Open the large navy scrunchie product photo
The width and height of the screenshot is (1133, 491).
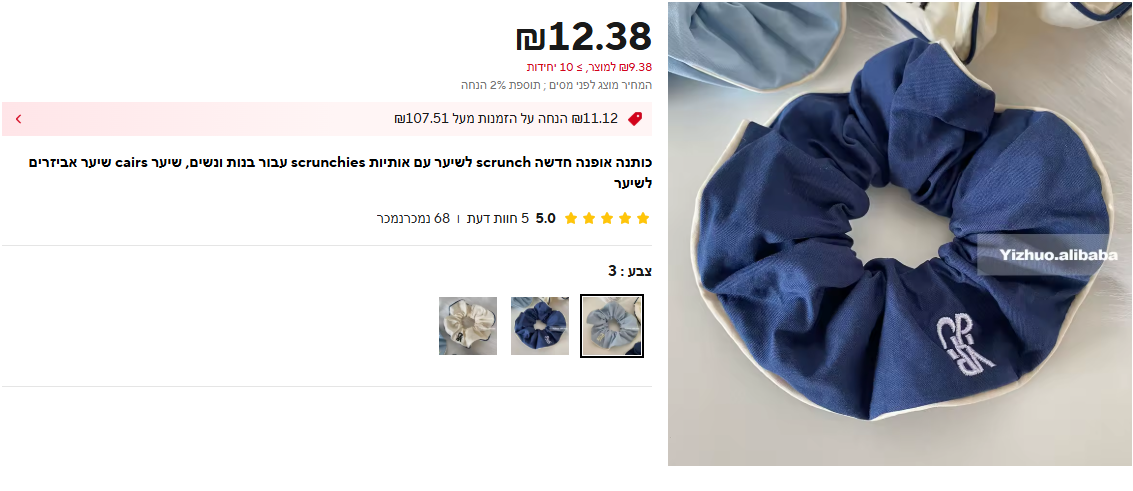pyautogui.click(x=900, y=234)
